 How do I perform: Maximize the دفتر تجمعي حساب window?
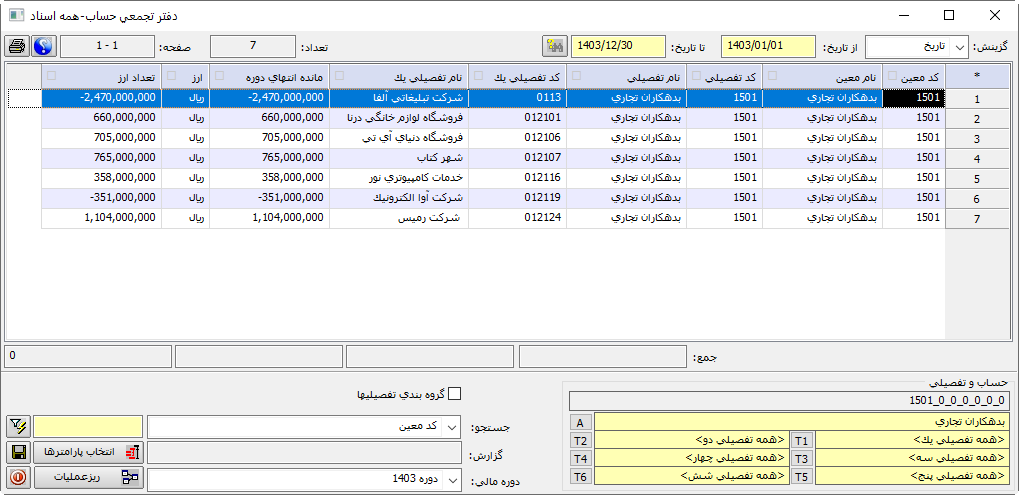pos(949,15)
